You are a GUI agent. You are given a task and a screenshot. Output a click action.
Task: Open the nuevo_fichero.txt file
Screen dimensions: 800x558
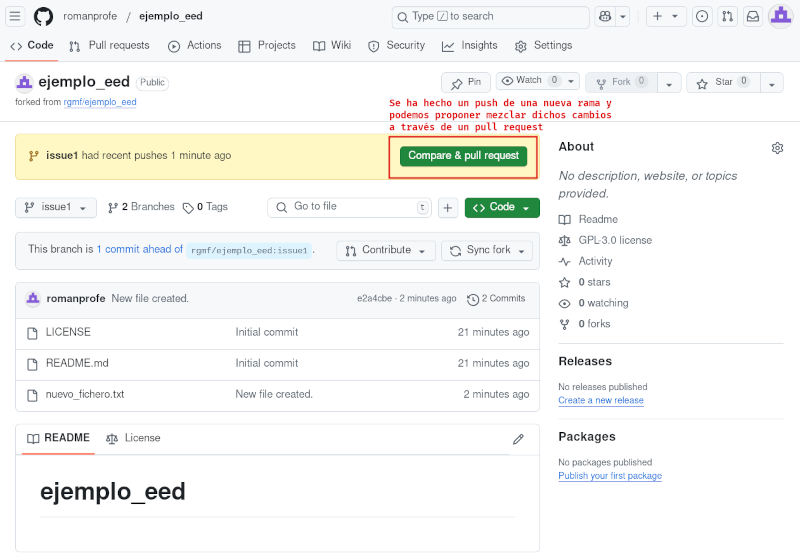(x=85, y=394)
